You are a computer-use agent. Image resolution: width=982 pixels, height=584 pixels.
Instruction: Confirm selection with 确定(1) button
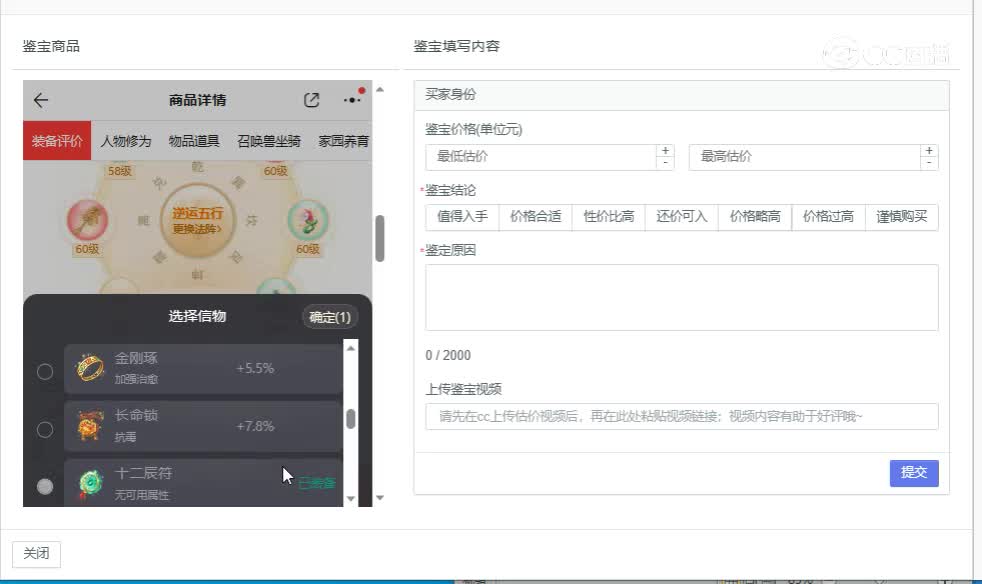tap(330, 317)
